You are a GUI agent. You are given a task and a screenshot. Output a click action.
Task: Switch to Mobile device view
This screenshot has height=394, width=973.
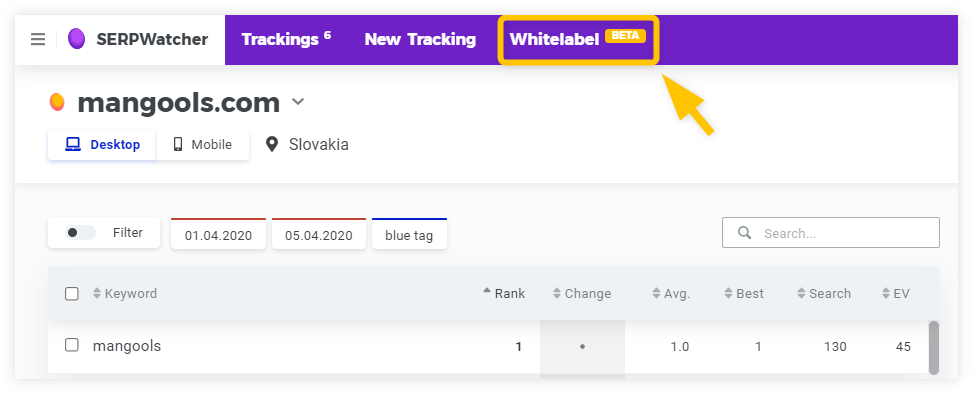tap(202, 145)
